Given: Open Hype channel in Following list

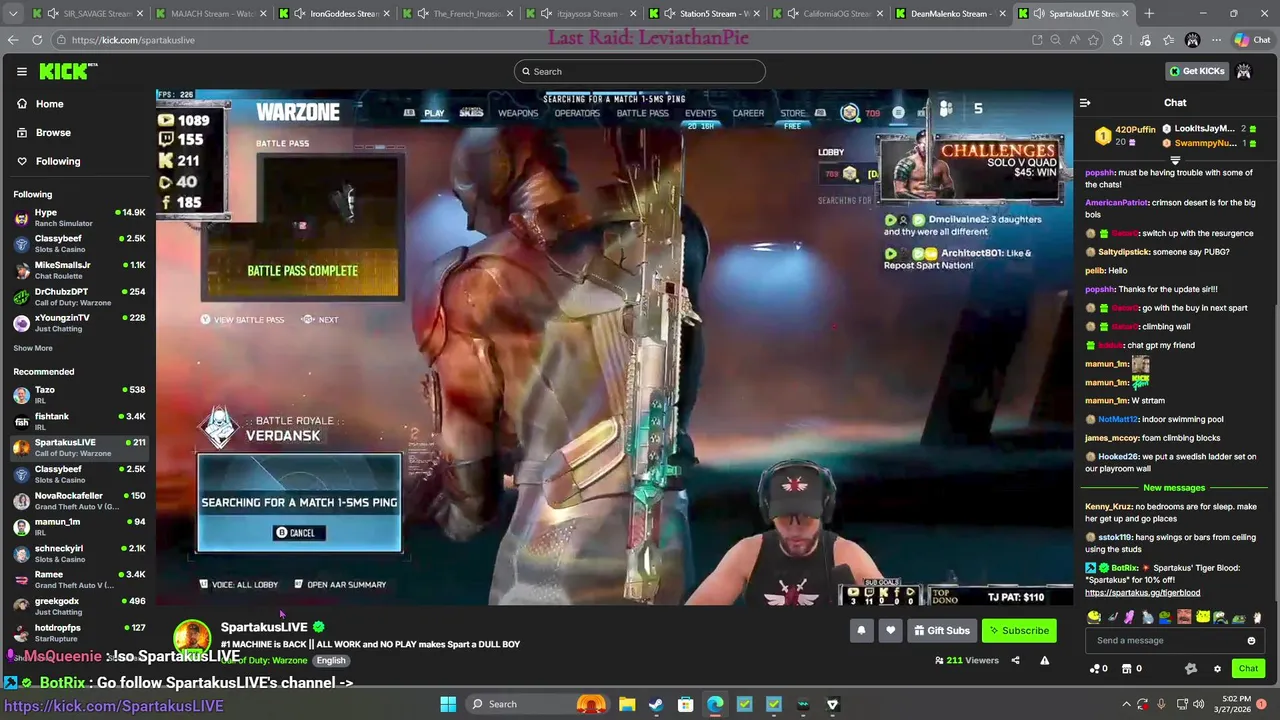Looking at the screenshot, I should click(x=78, y=218).
